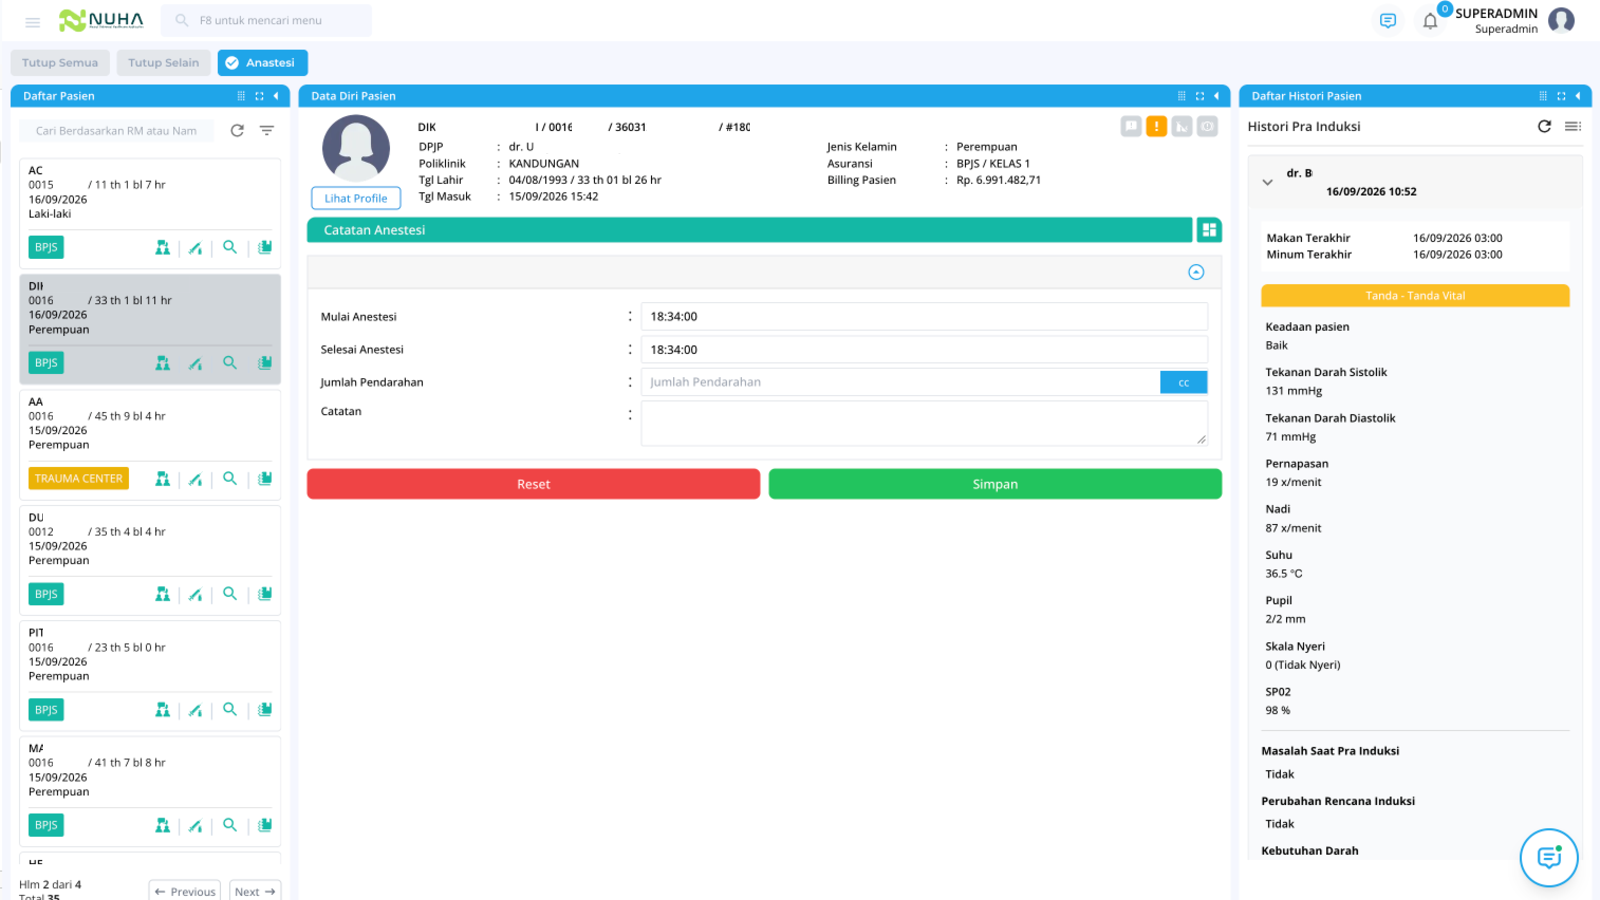
Task: Open messages icon in top bar
Action: pyautogui.click(x=1387, y=20)
